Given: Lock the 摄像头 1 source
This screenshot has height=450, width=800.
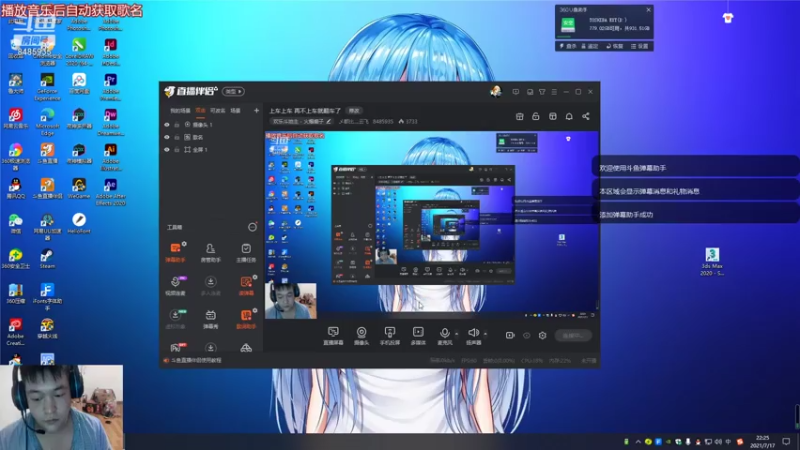Looking at the screenshot, I should pyautogui.click(x=177, y=124).
